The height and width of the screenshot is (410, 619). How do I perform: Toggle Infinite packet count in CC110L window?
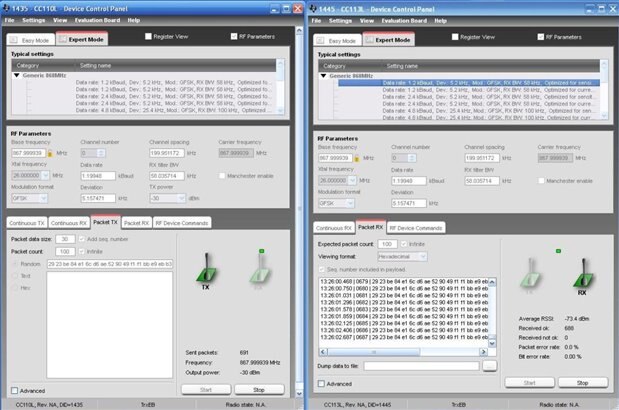(81, 251)
